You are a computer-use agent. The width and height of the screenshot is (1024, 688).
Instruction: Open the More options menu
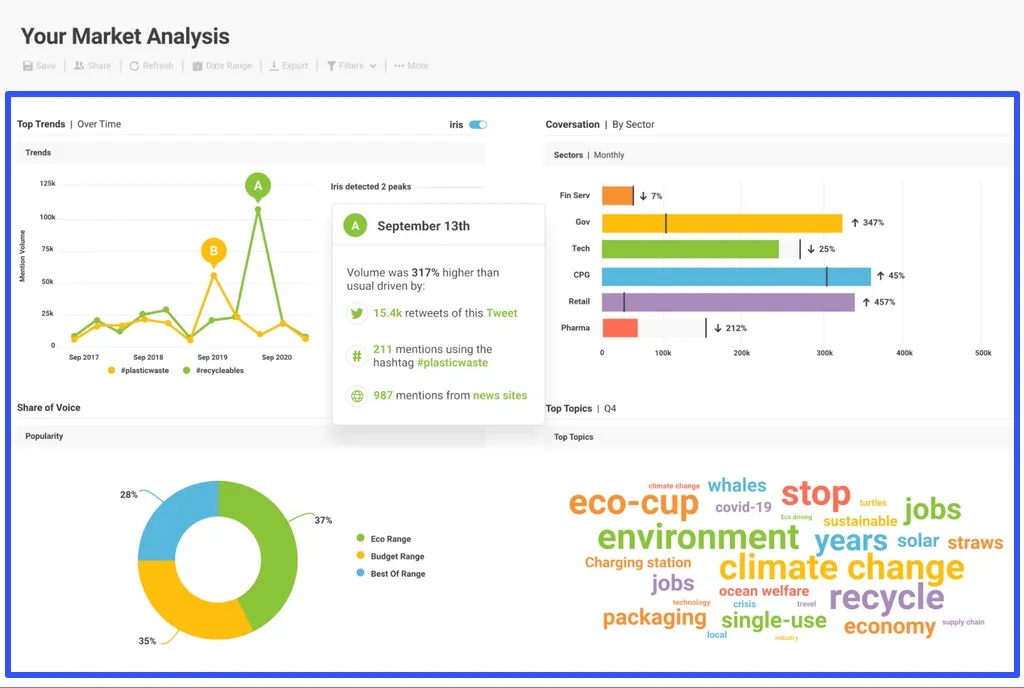pos(410,66)
